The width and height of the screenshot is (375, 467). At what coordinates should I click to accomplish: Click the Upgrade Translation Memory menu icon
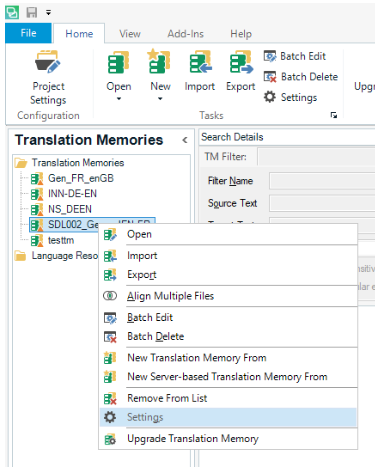click(110, 439)
